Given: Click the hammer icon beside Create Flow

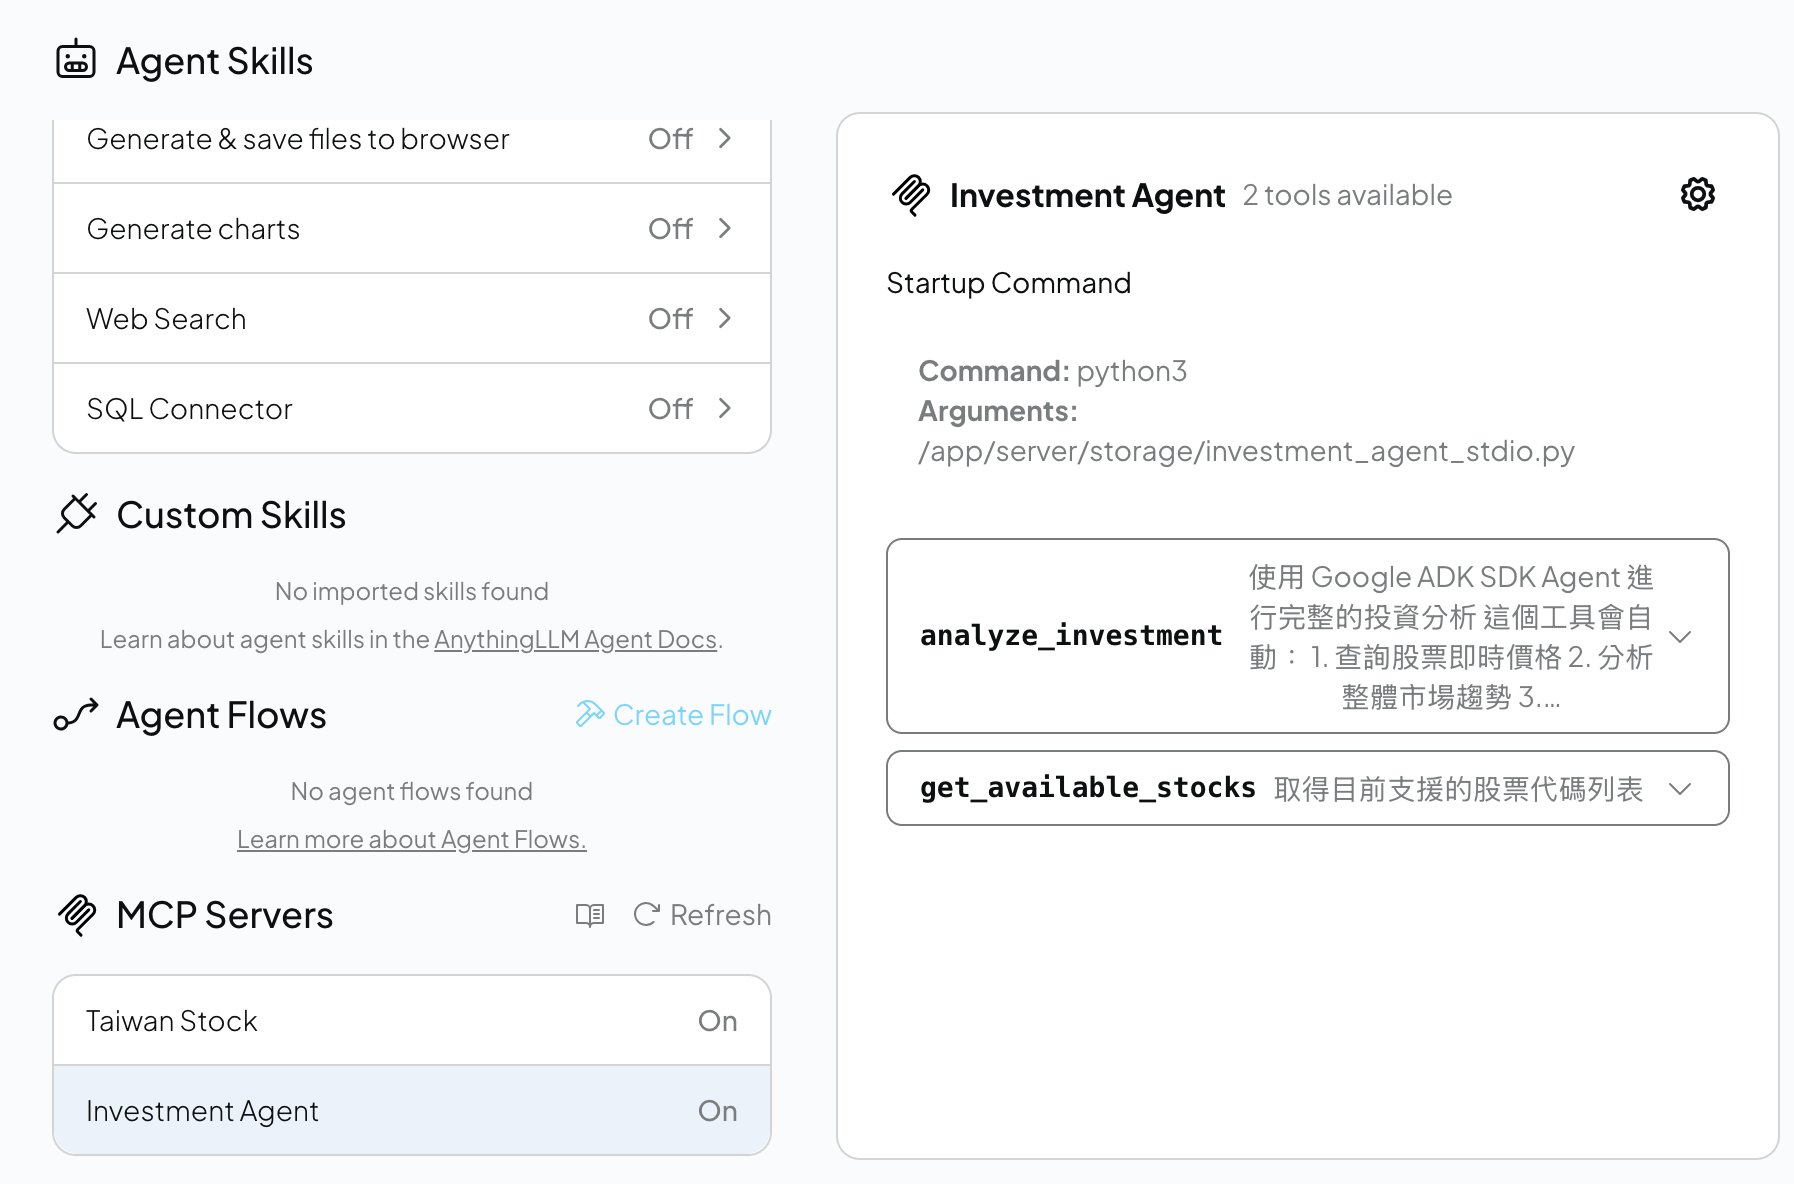Looking at the screenshot, I should point(590,713).
